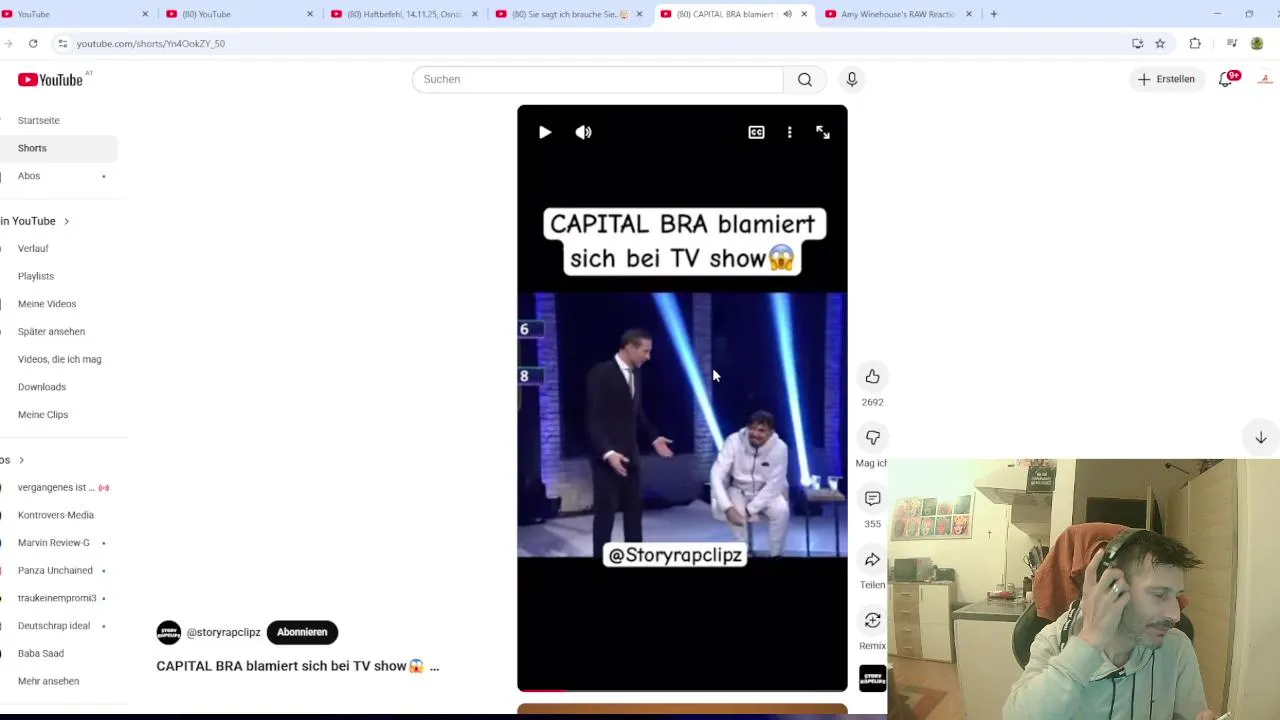This screenshot has height=720, width=1280.
Task: Share the Short via Teilen arrow
Action: [873, 559]
